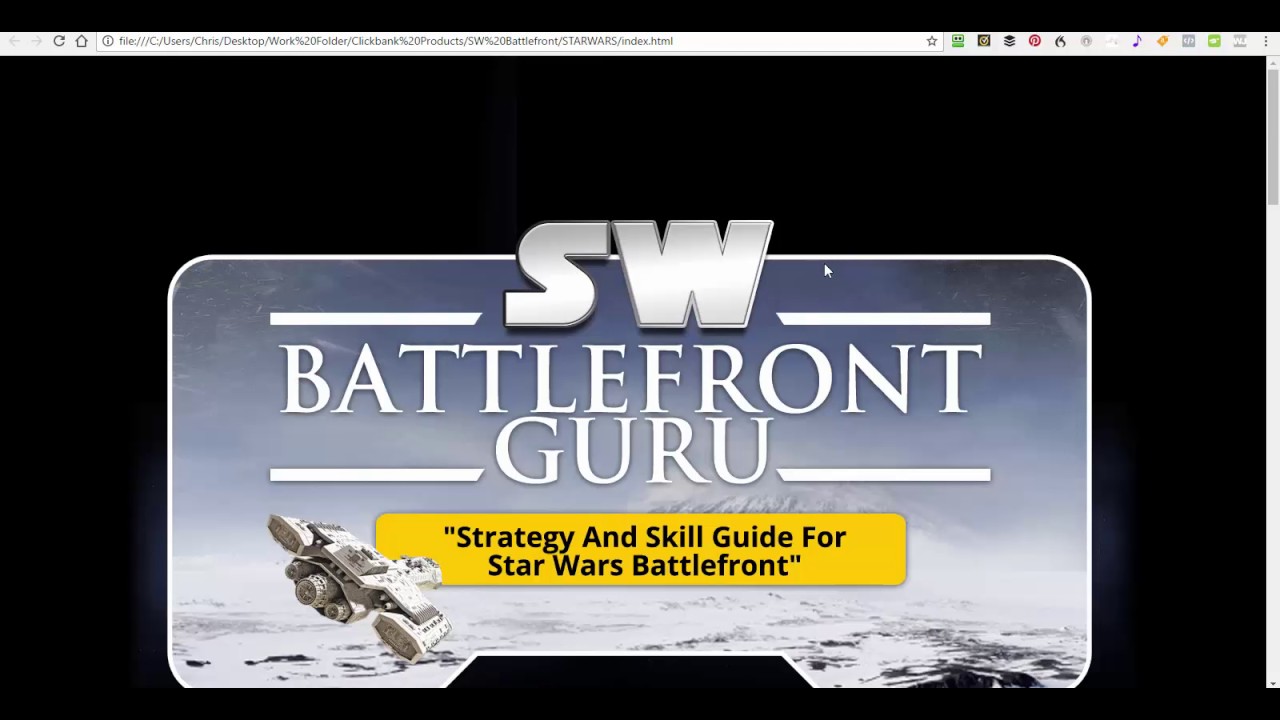The width and height of the screenshot is (1280, 720).
Task: Open the grey circular extension icon
Action: click(1086, 41)
